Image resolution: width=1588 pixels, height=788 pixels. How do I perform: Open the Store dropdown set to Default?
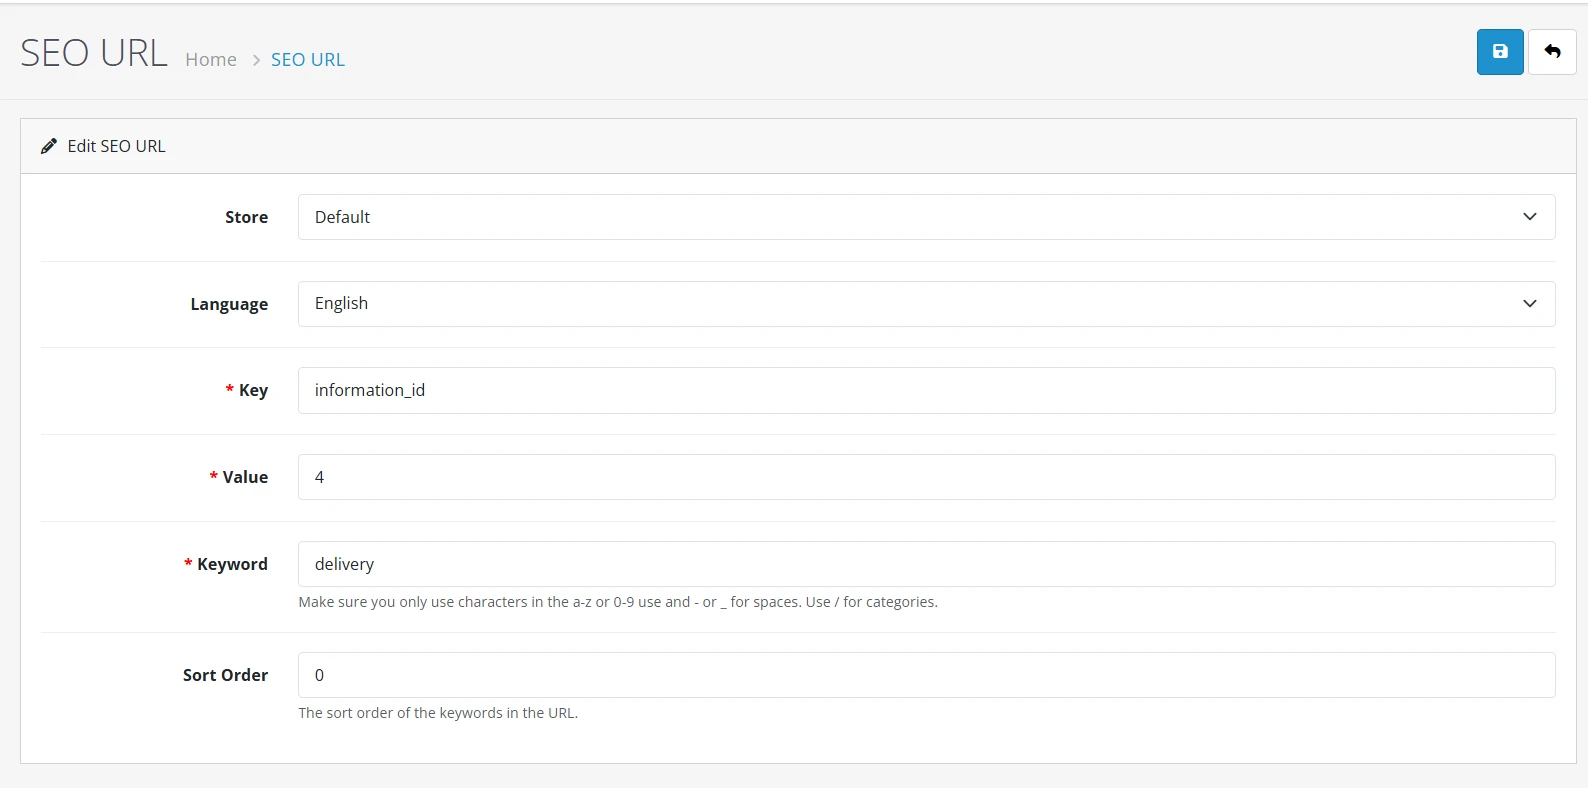(x=926, y=217)
